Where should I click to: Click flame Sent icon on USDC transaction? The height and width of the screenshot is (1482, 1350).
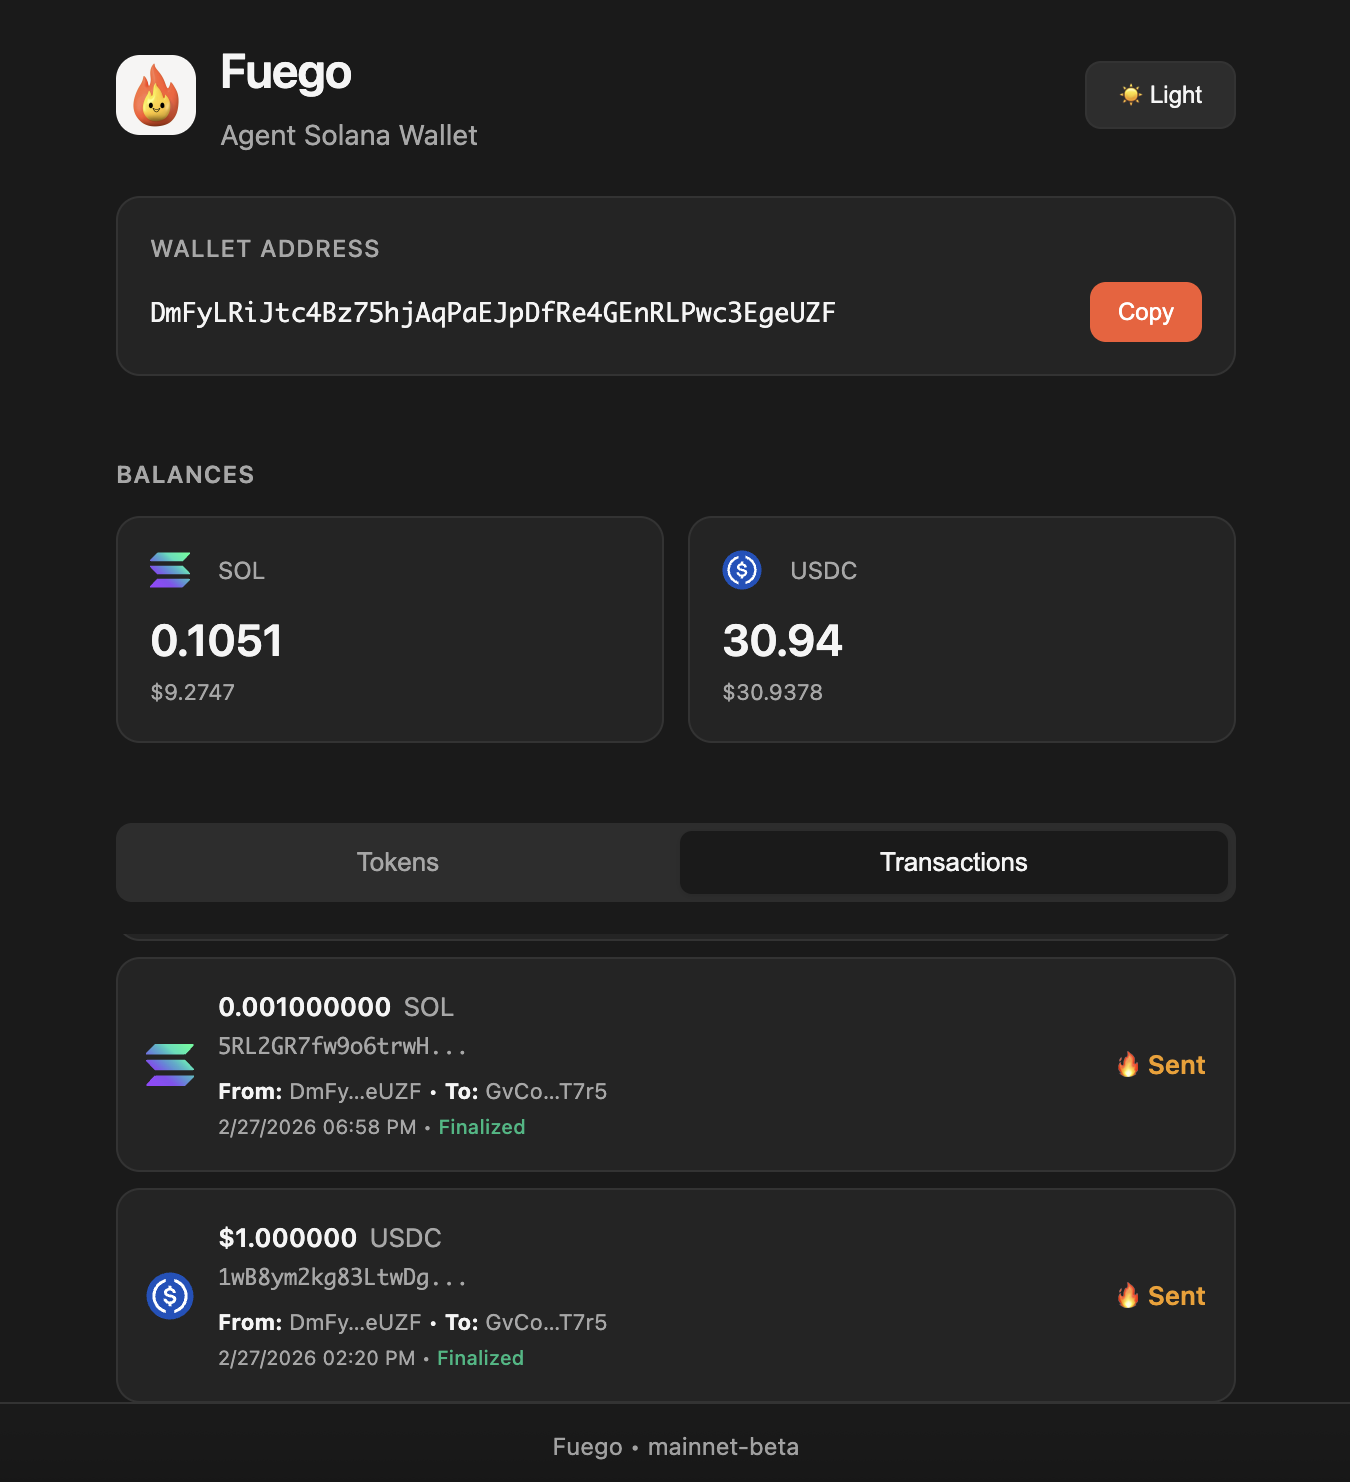(x=1128, y=1296)
